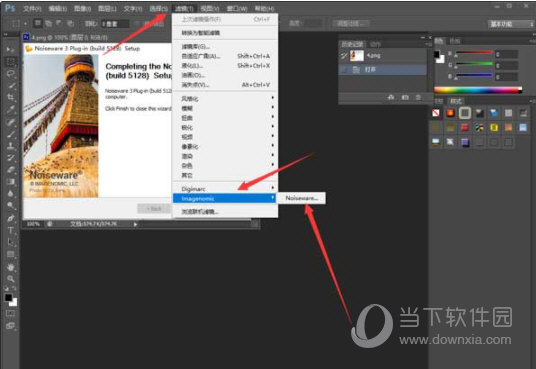The height and width of the screenshot is (369, 536).
Task: Open the 图像 menu
Action: coord(82,9)
